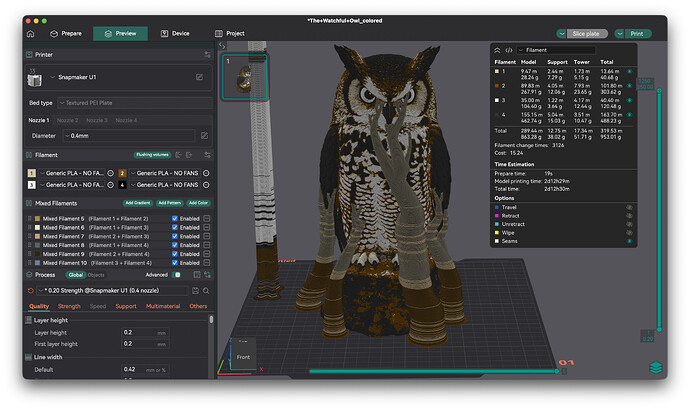This screenshot has height=409, width=690.
Task: Open printer settings options icon
Action: 207,55
